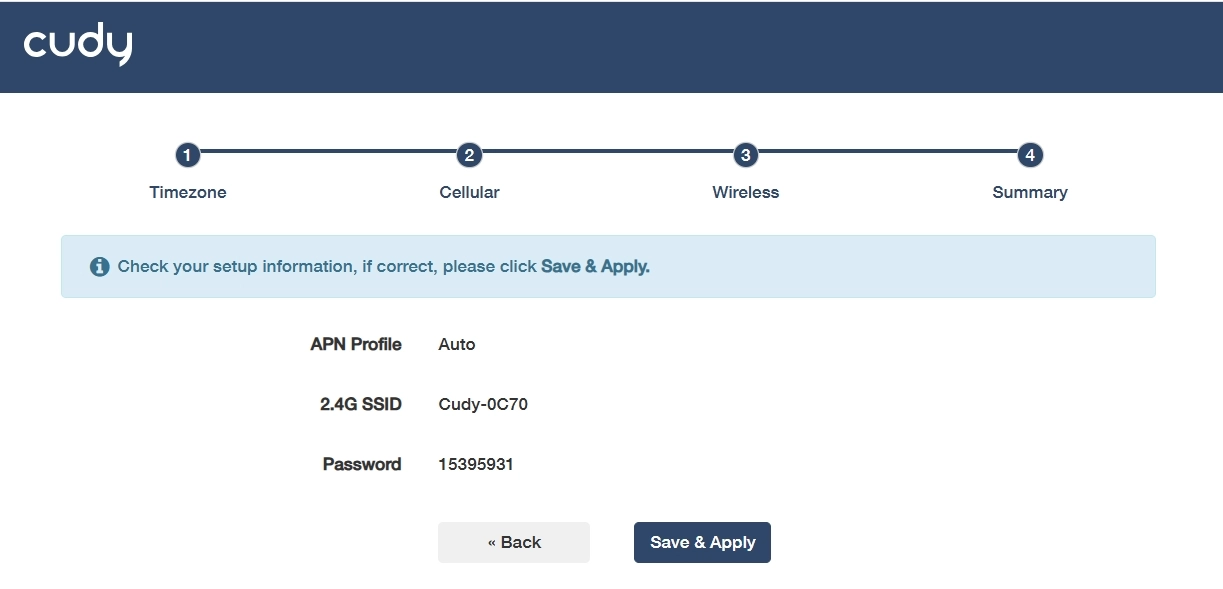Click the Auto APN profile value
The image size is (1223, 589).
[x=457, y=344]
